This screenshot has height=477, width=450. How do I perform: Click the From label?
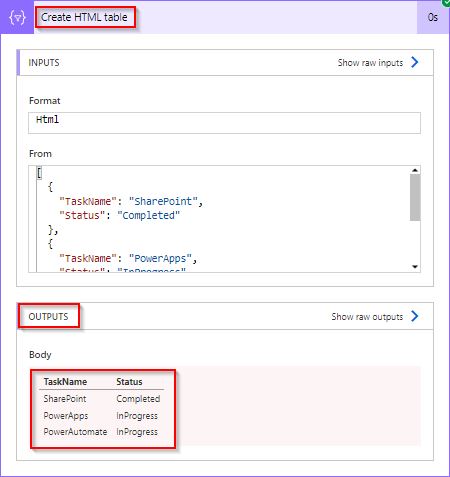(x=40, y=154)
